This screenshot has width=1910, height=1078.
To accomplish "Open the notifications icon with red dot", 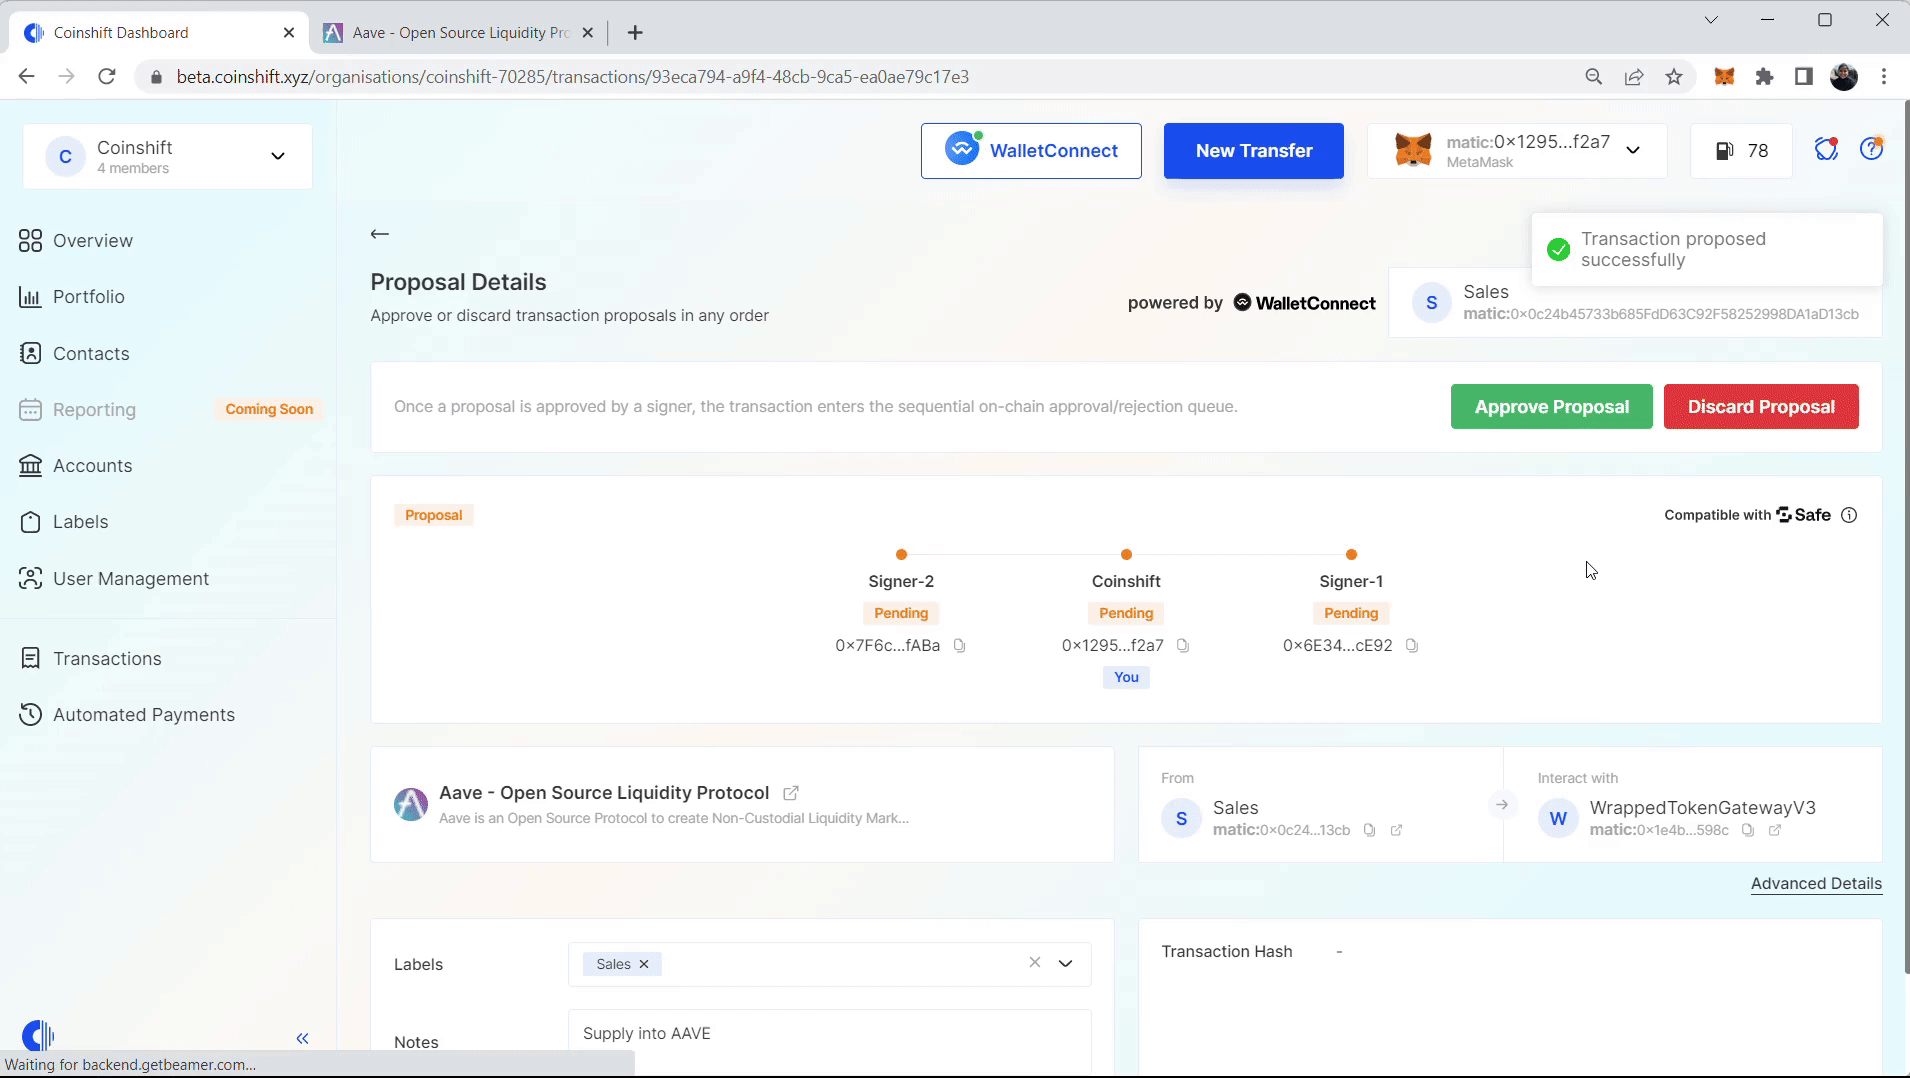I will 1826,150.
